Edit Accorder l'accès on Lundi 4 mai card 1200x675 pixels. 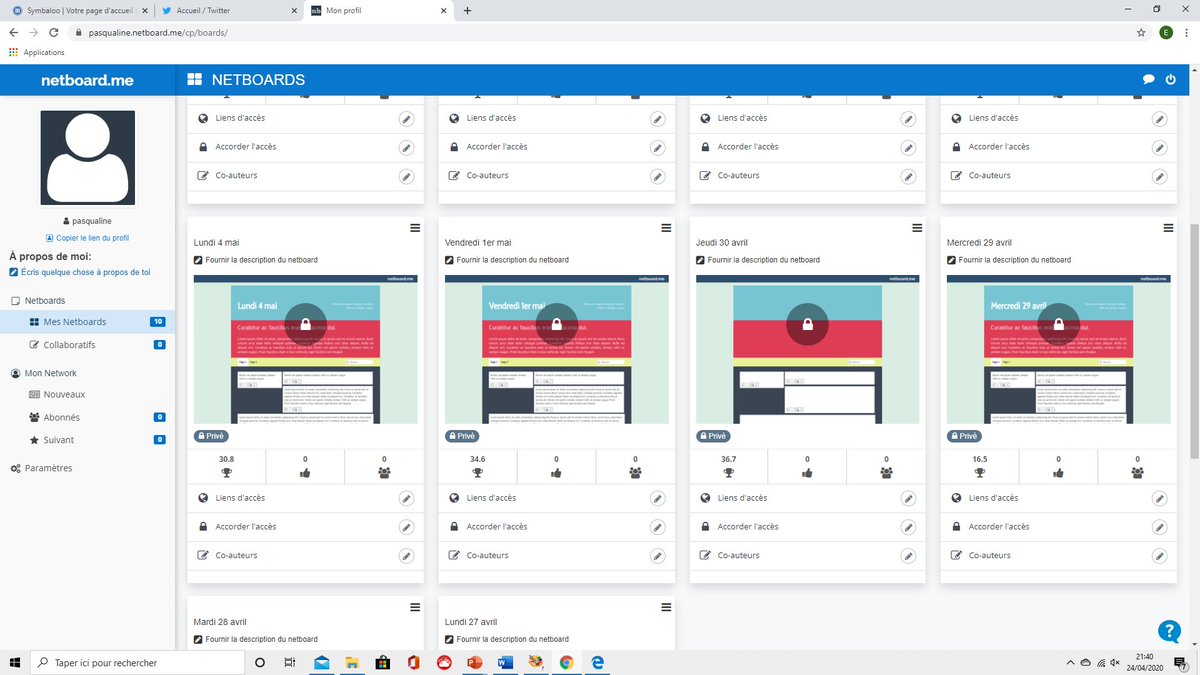click(406, 527)
